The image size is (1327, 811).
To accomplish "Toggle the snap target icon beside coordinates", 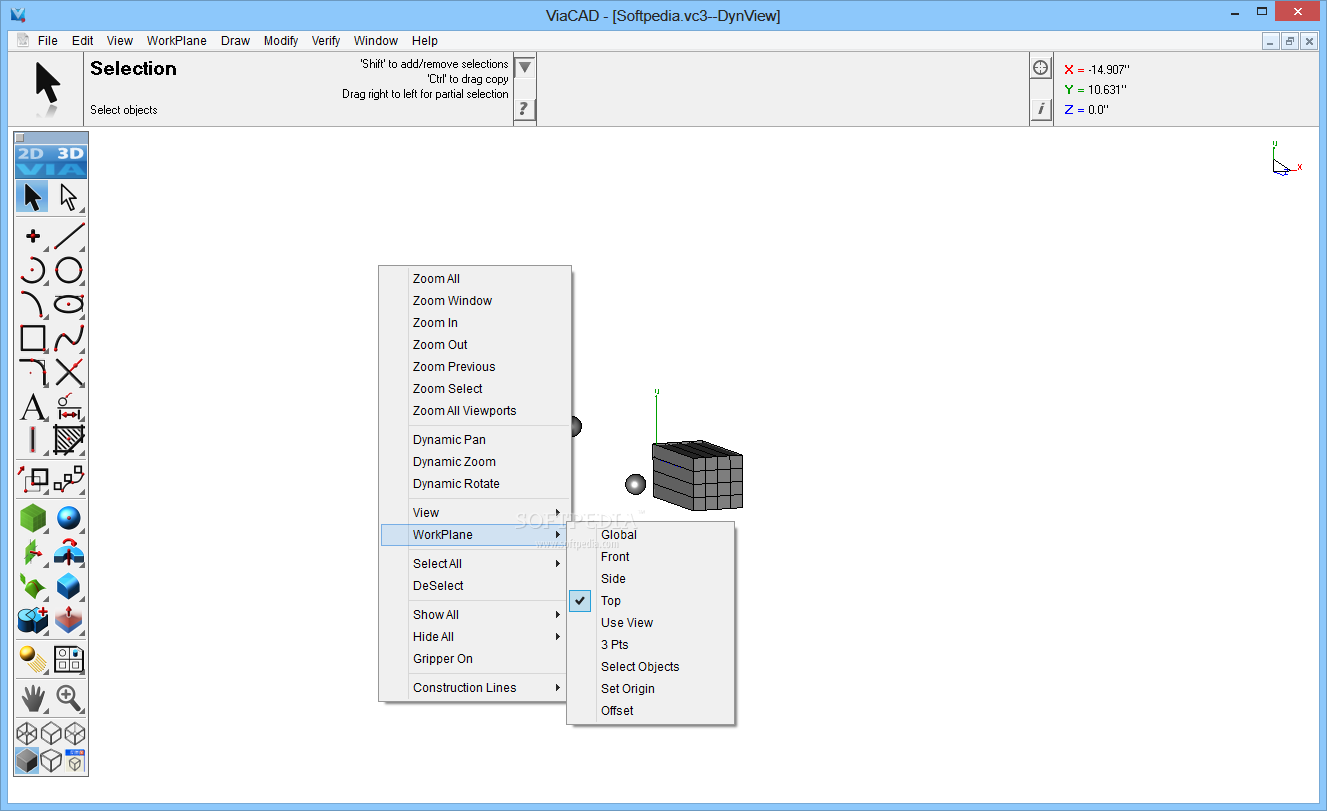I will pos(1041,67).
